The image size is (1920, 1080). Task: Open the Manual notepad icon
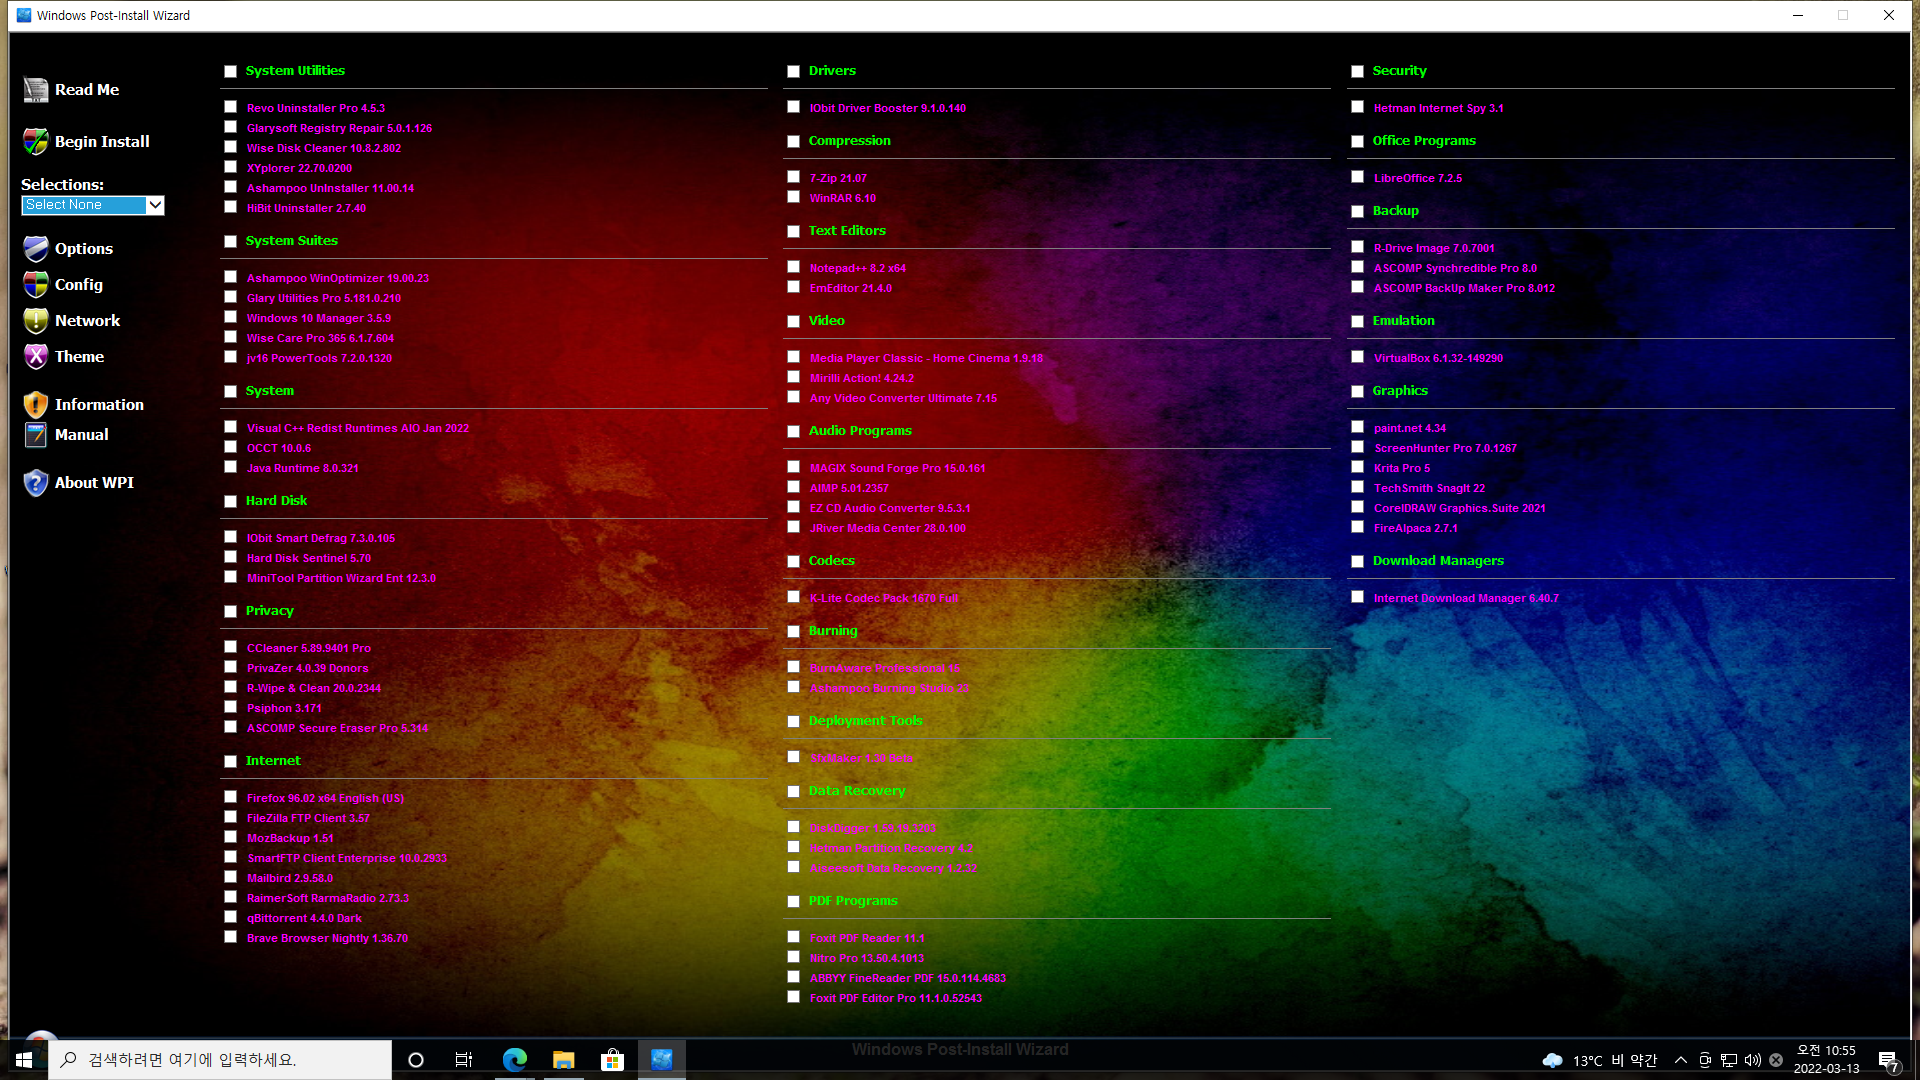(36, 435)
